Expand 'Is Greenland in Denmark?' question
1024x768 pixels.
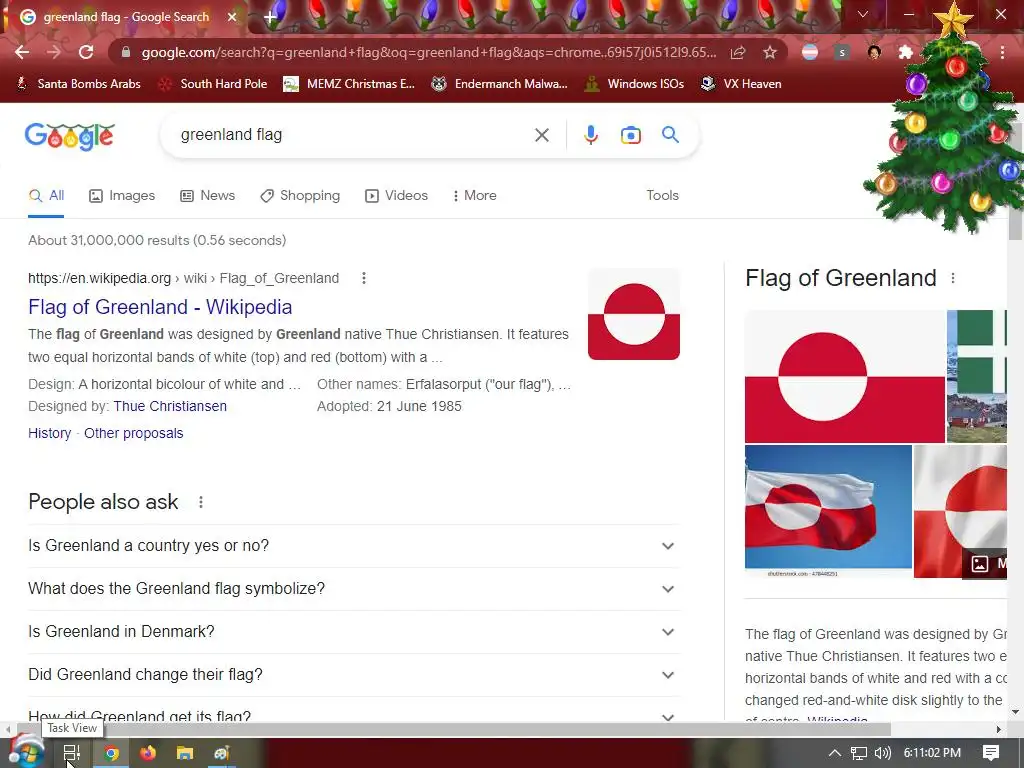(x=354, y=632)
